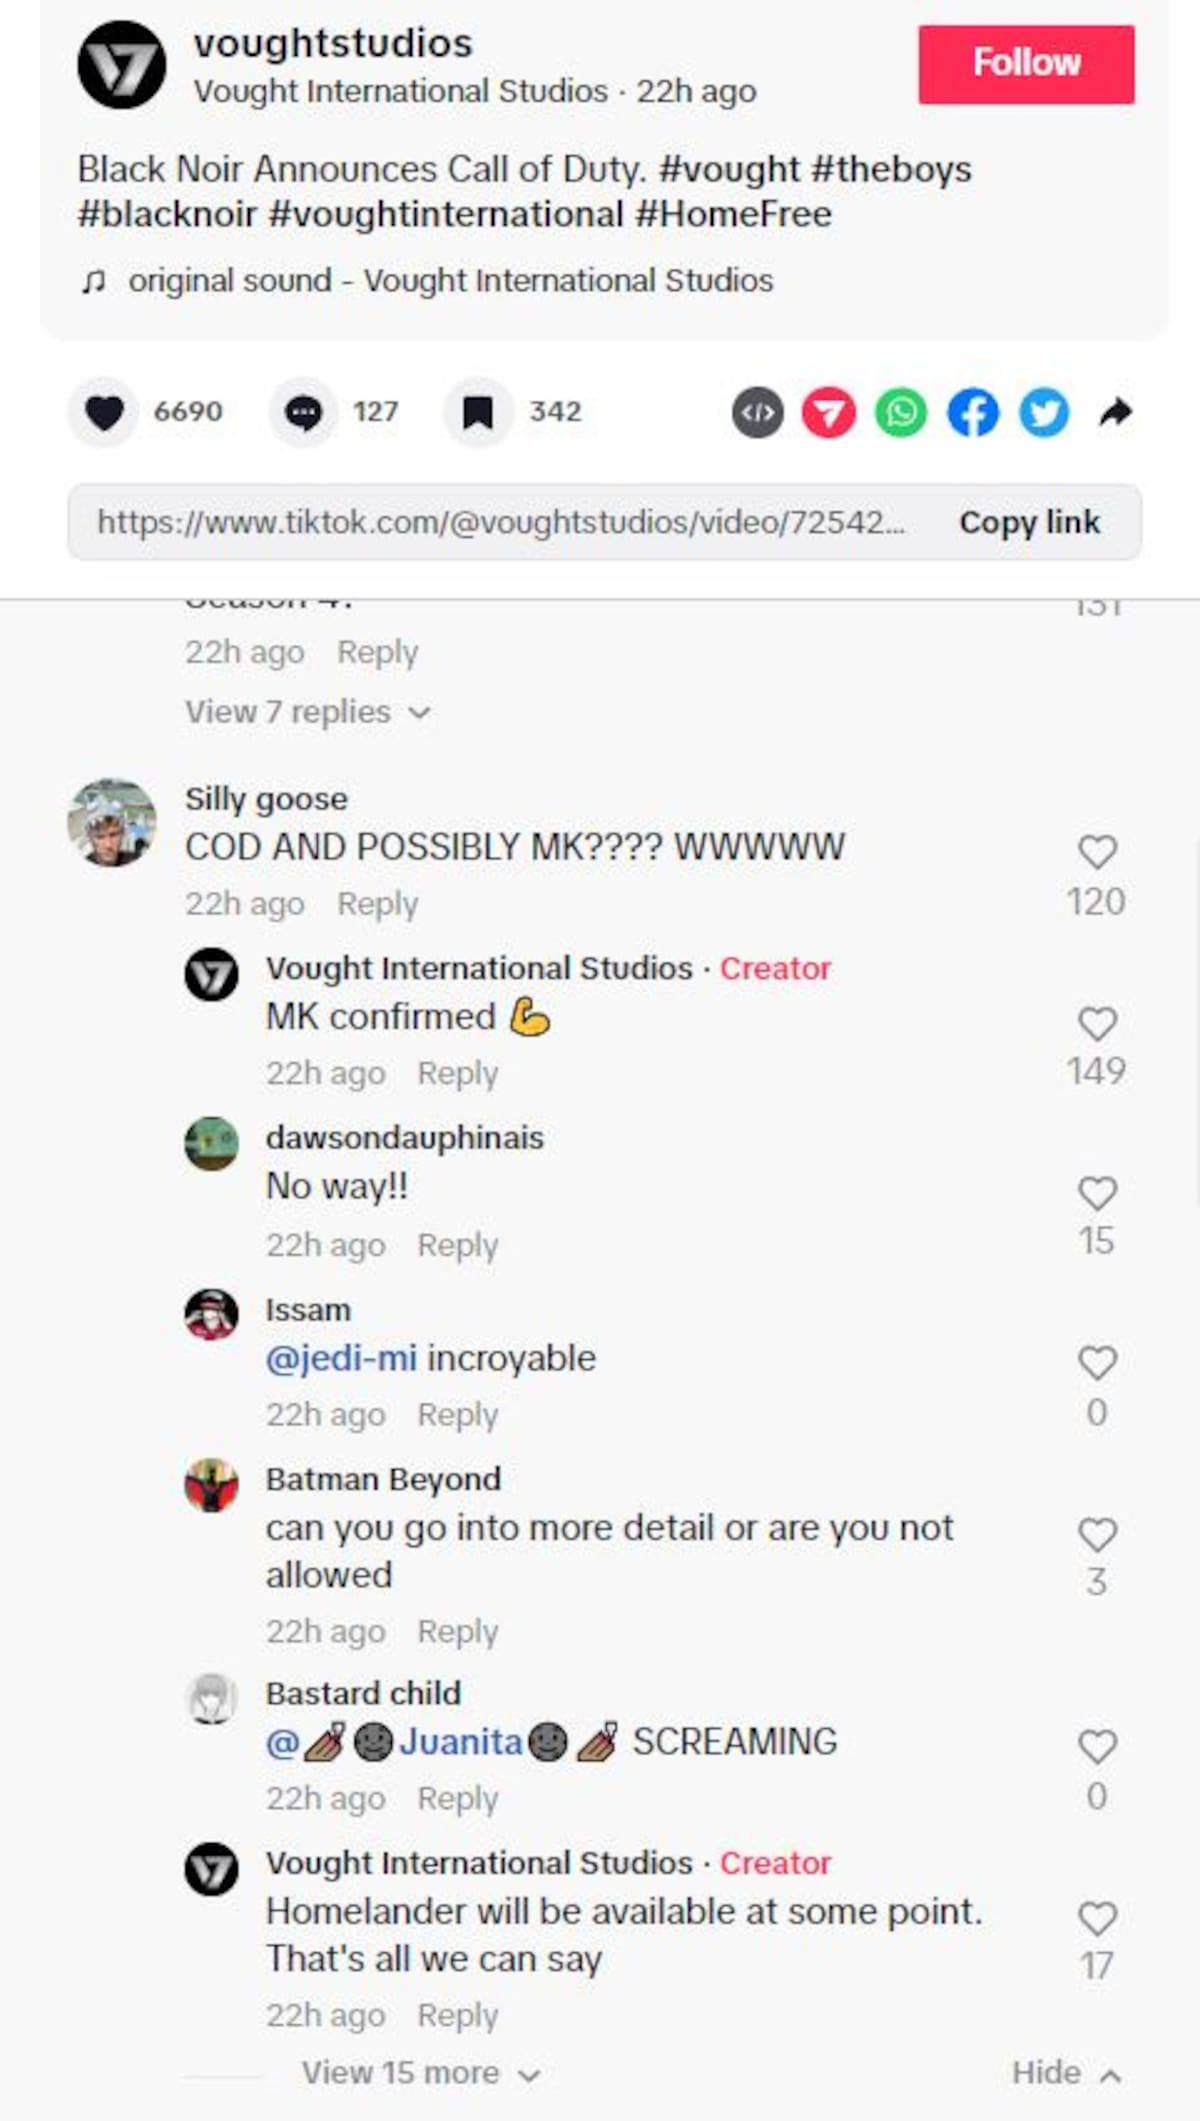
Task: Share to WhatsApp
Action: pos(901,412)
